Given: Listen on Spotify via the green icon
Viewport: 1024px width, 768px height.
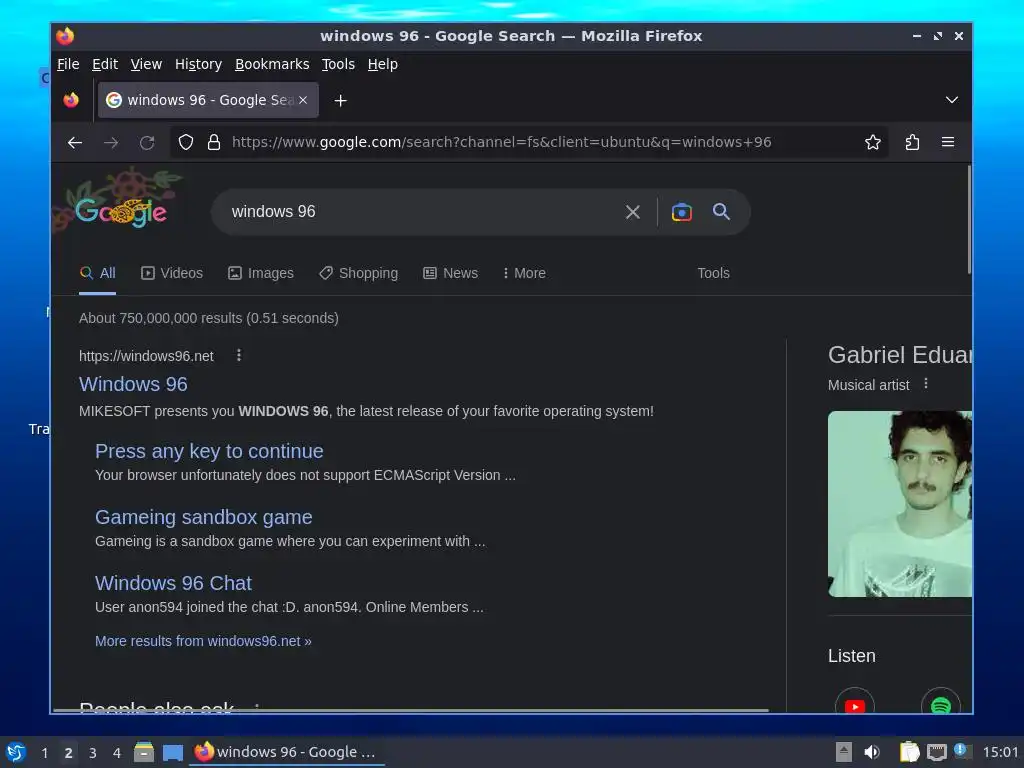Looking at the screenshot, I should pyautogui.click(x=940, y=705).
